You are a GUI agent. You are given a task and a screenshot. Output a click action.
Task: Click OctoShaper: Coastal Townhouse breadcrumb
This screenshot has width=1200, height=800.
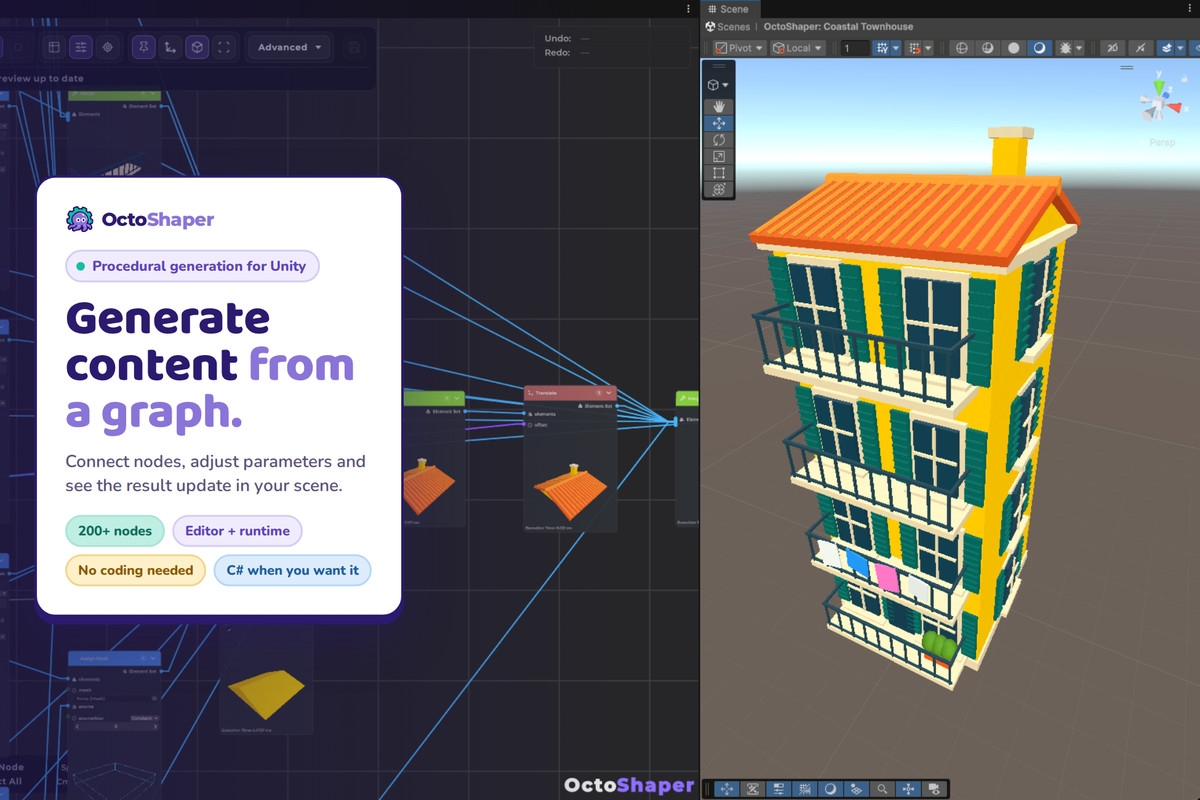coord(838,27)
